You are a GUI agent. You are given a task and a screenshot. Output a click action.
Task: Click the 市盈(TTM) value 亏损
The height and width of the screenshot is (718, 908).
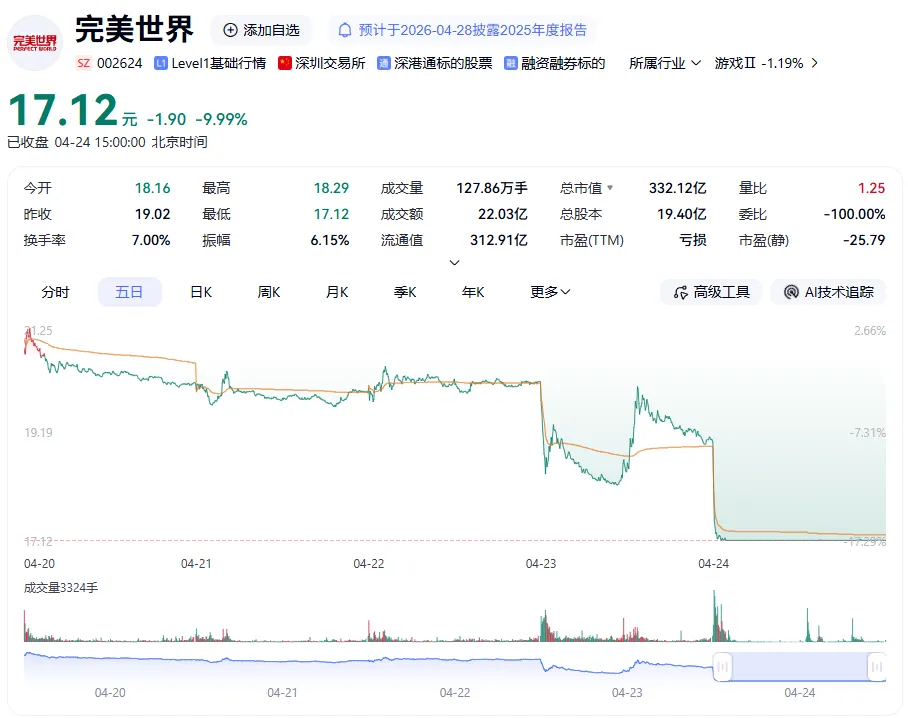pyautogui.click(x=693, y=240)
